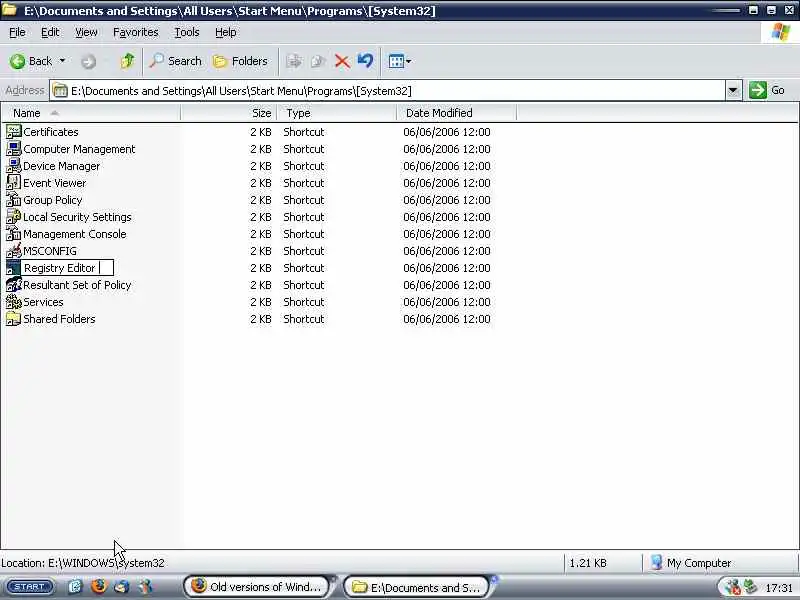Click the Shared Folders file name
The height and width of the screenshot is (600, 800).
coord(59,319)
